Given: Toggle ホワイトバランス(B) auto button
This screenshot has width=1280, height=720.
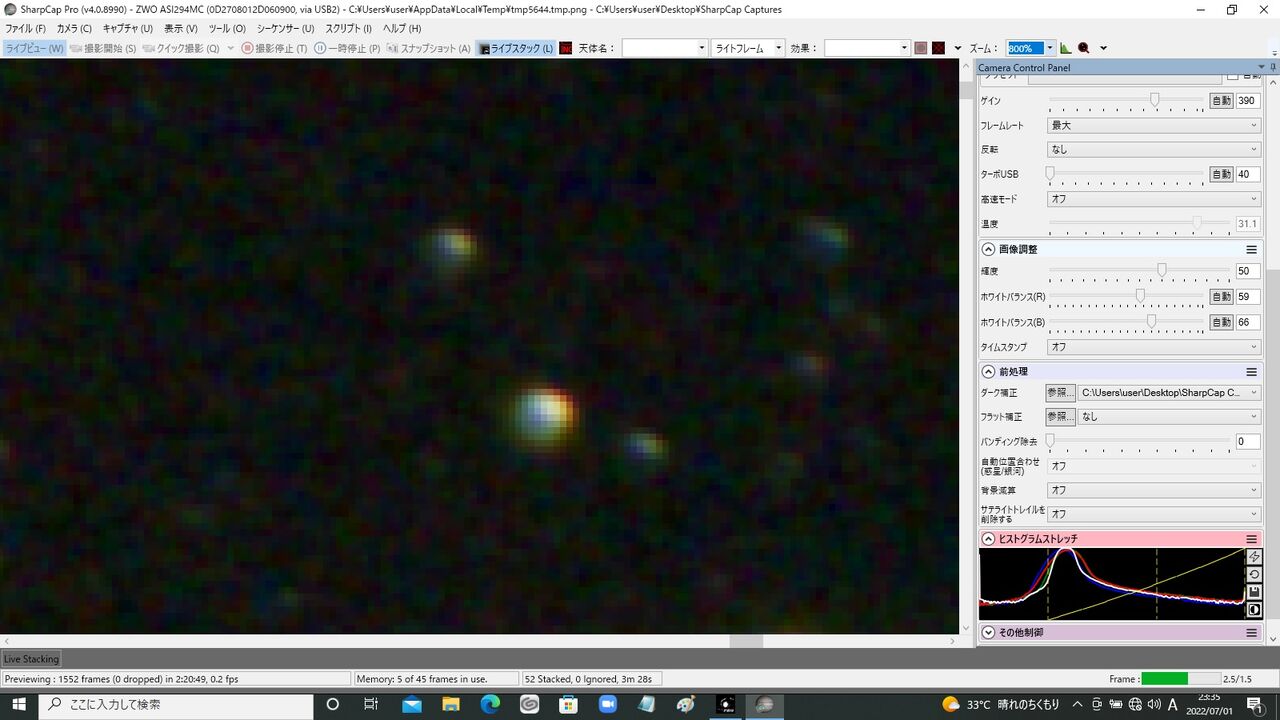Looking at the screenshot, I should (1221, 322).
